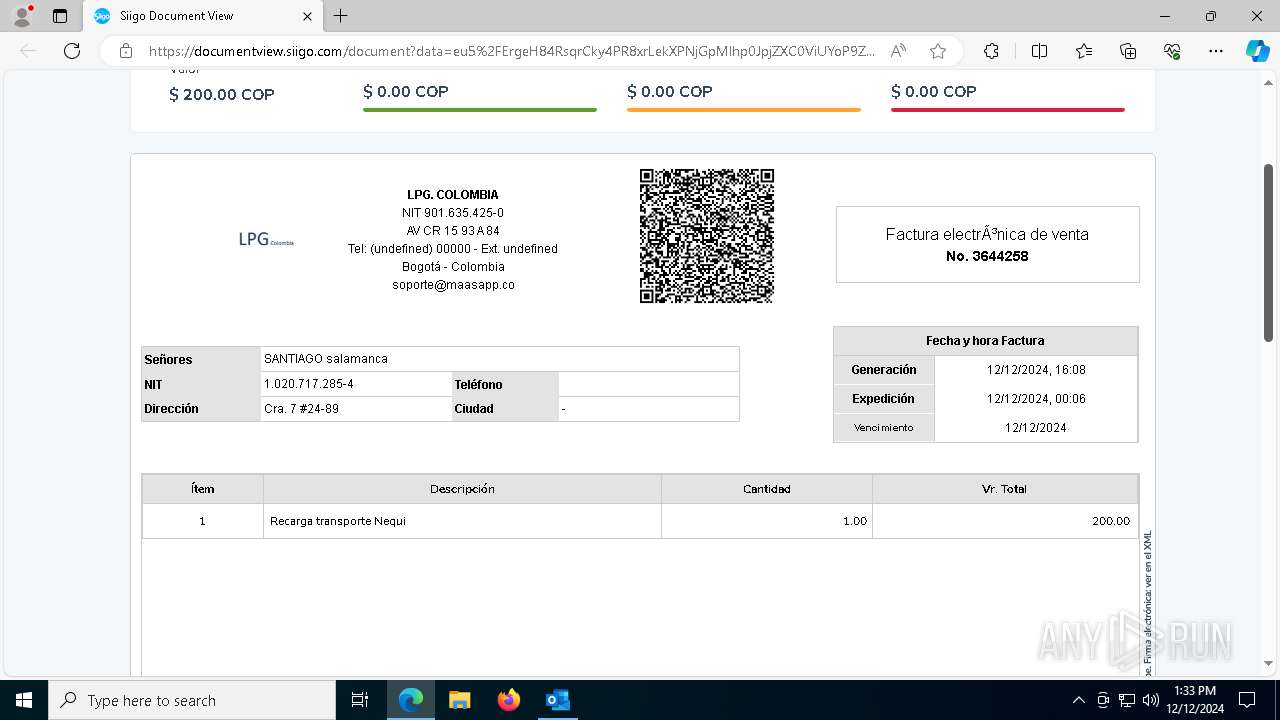Click the Descripción column header
Image resolution: width=1280 pixels, height=720 pixels.
pos(462,489)
